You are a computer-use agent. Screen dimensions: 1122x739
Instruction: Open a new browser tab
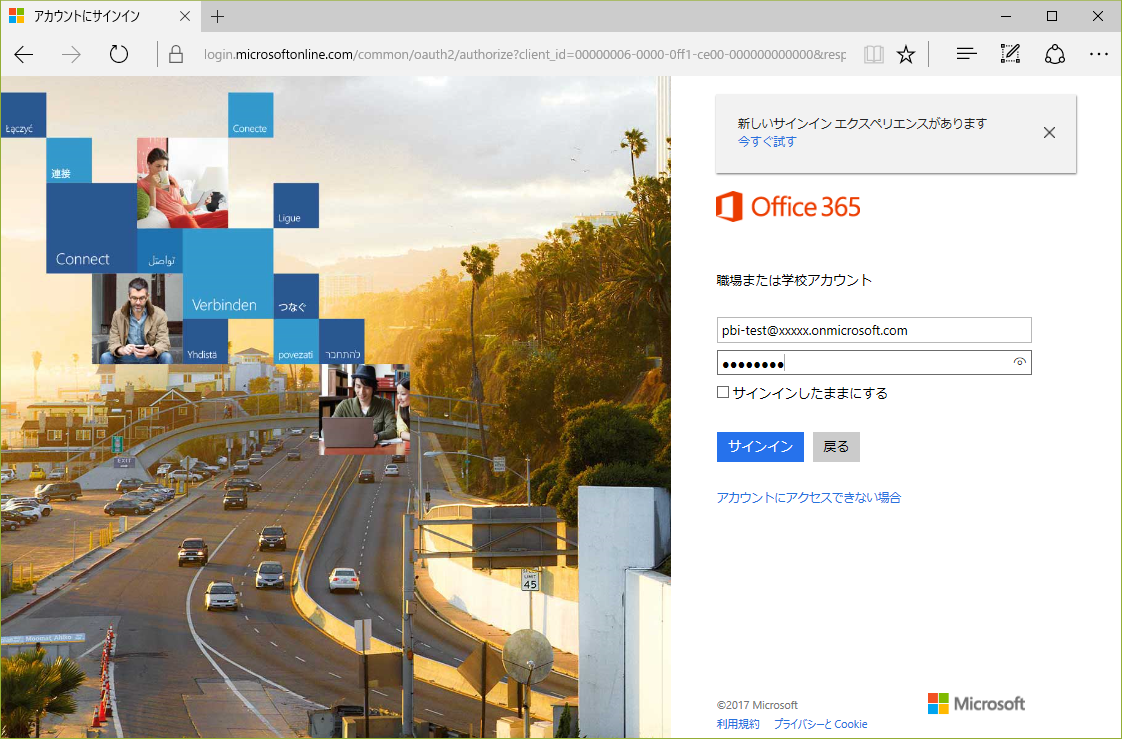tap(218, 16)
